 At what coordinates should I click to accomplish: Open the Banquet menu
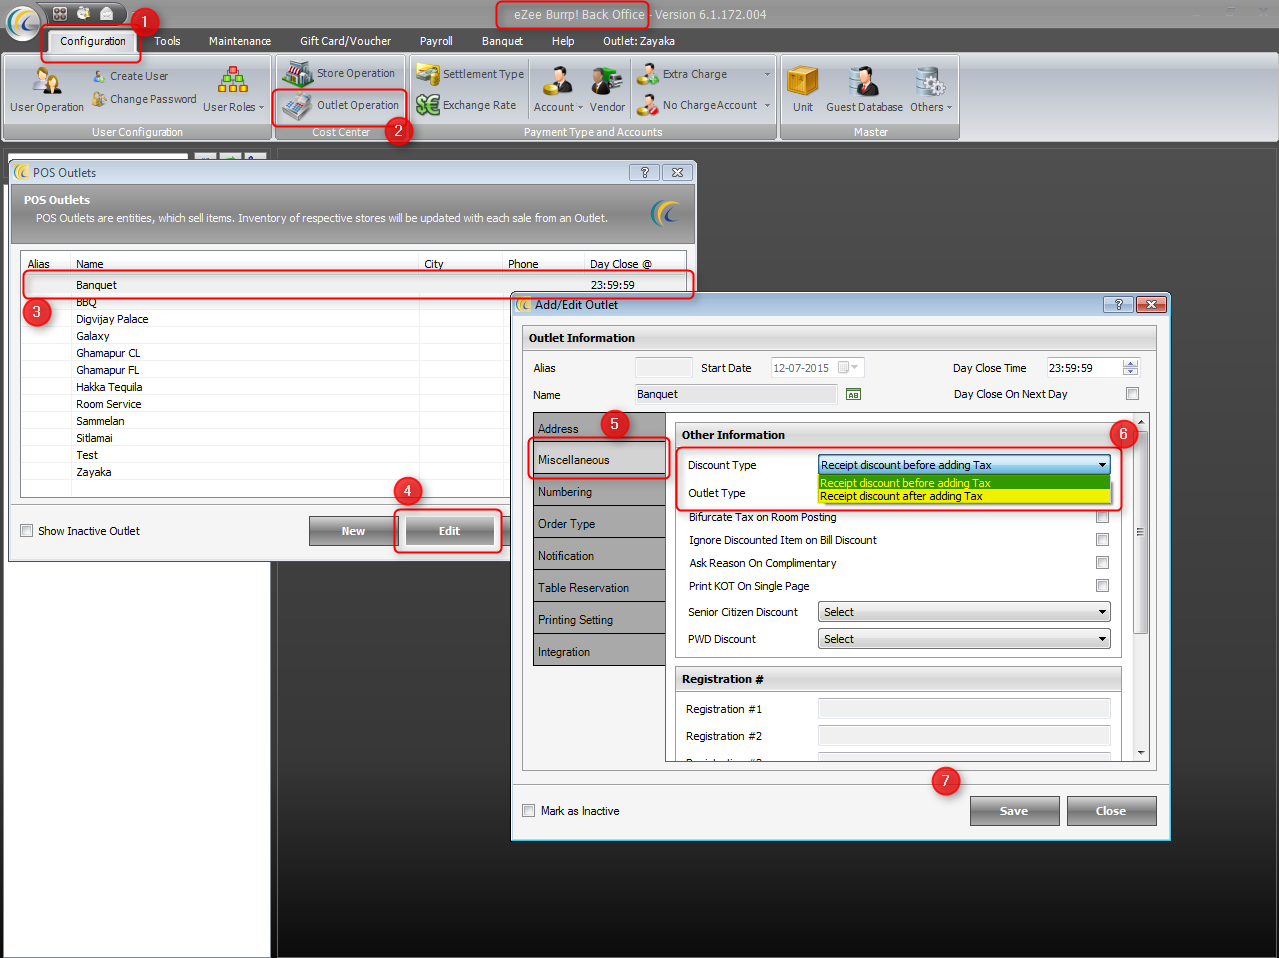click(x=502, y=41)
